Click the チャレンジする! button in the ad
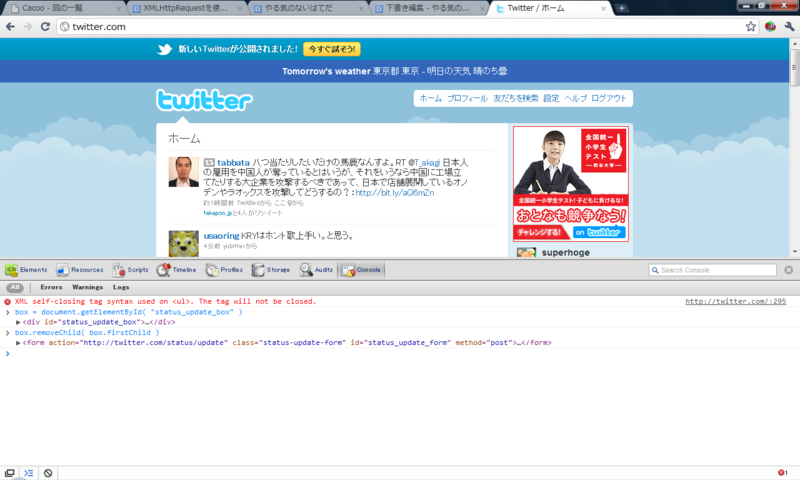The height and width of the screenshot is (480, 800). click(539, 233)
